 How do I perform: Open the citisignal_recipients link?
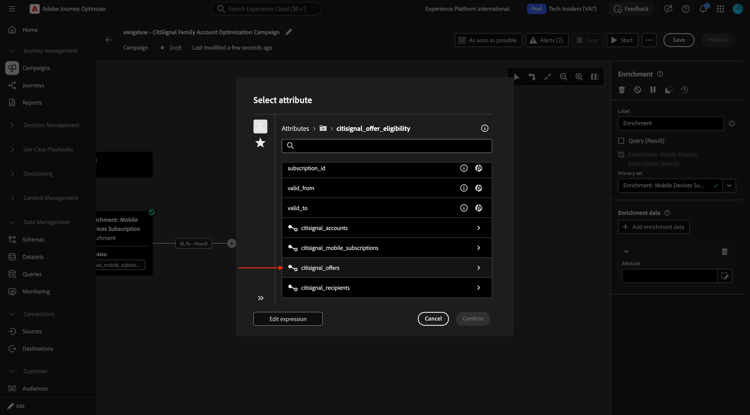[x=386, y=288]
